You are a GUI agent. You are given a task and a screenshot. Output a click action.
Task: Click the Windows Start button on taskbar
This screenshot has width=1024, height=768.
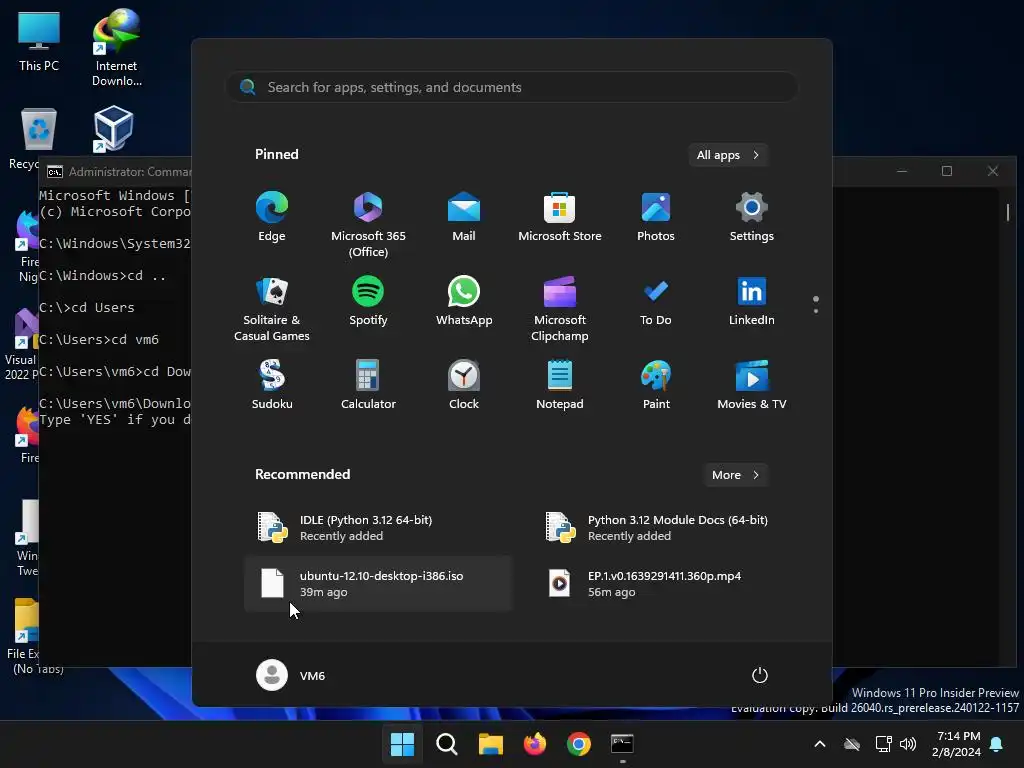pyautogui.click(x=402, y=743)
